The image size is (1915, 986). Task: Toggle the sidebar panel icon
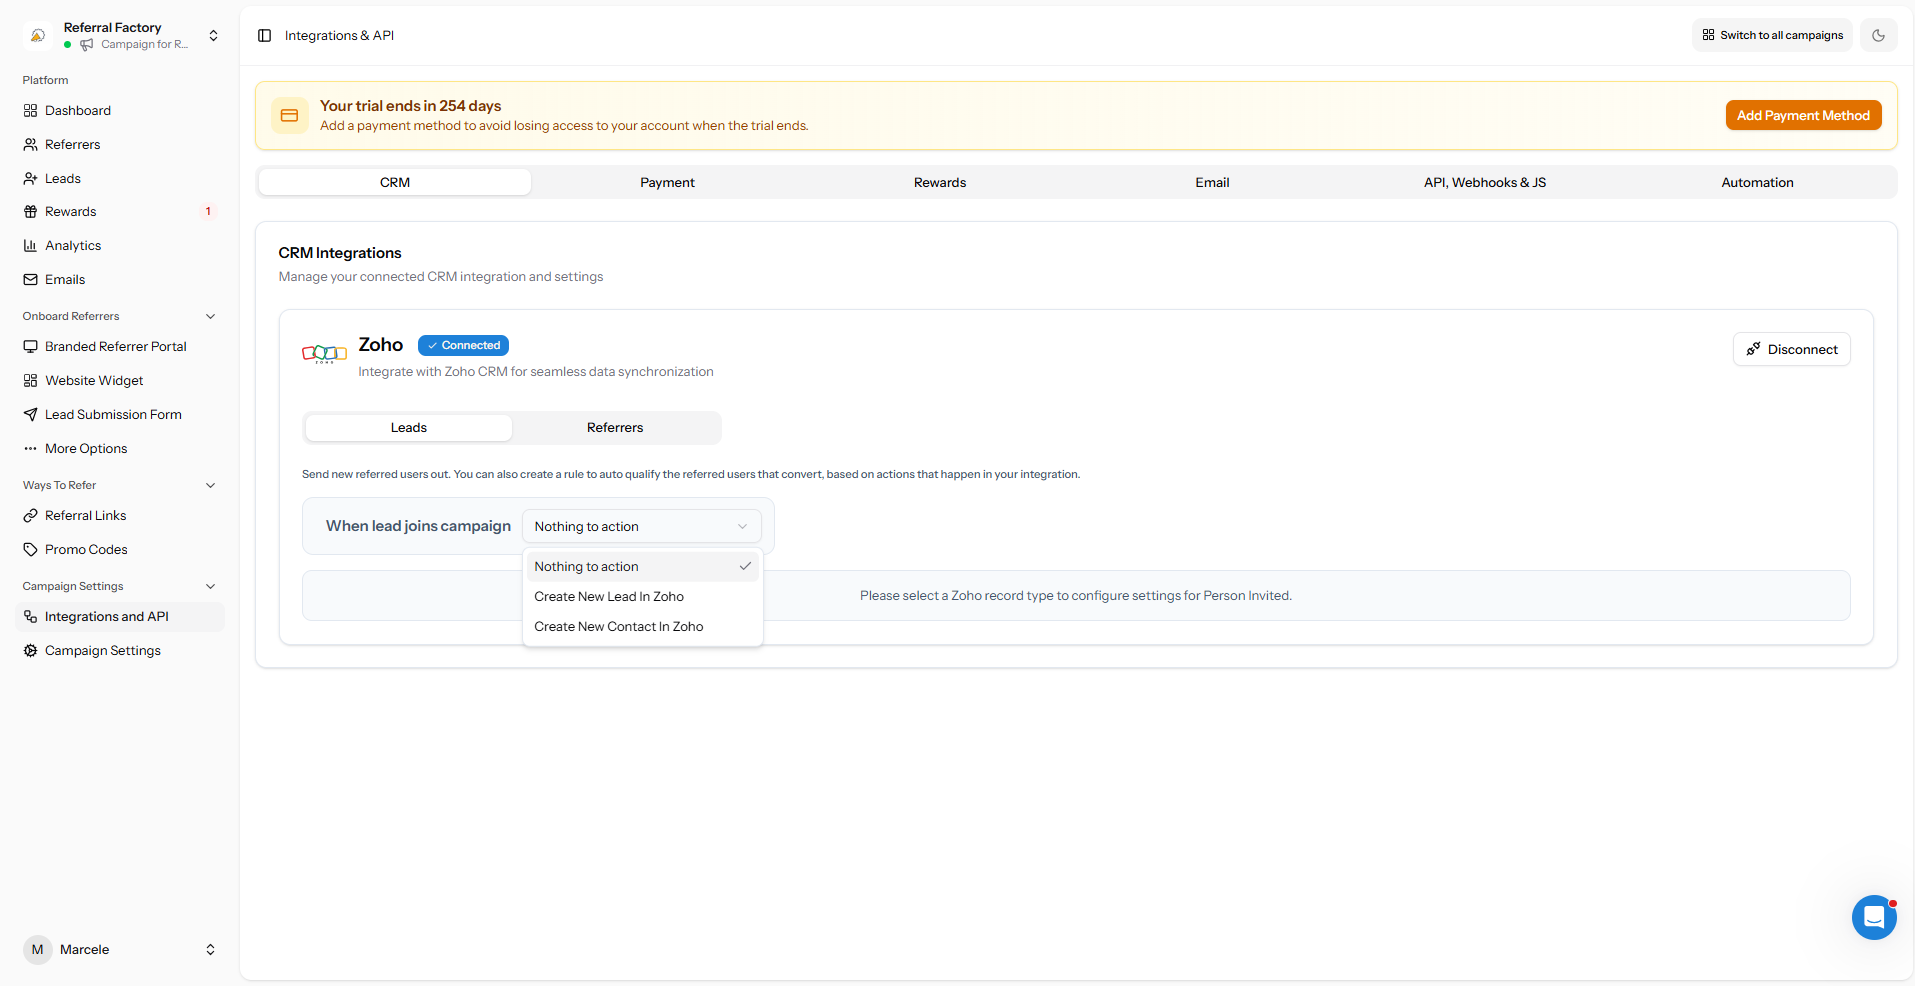pos(264,35)
